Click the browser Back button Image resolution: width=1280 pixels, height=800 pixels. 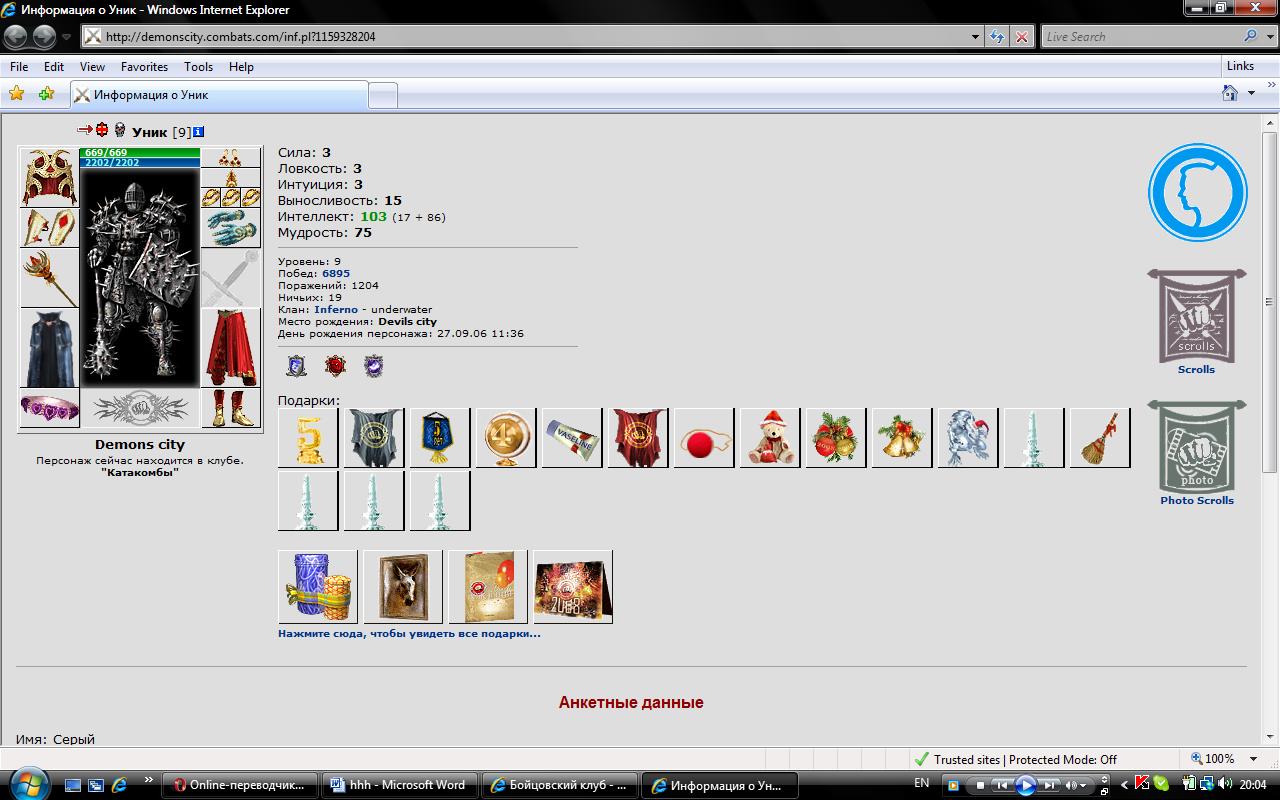[16, 37]
